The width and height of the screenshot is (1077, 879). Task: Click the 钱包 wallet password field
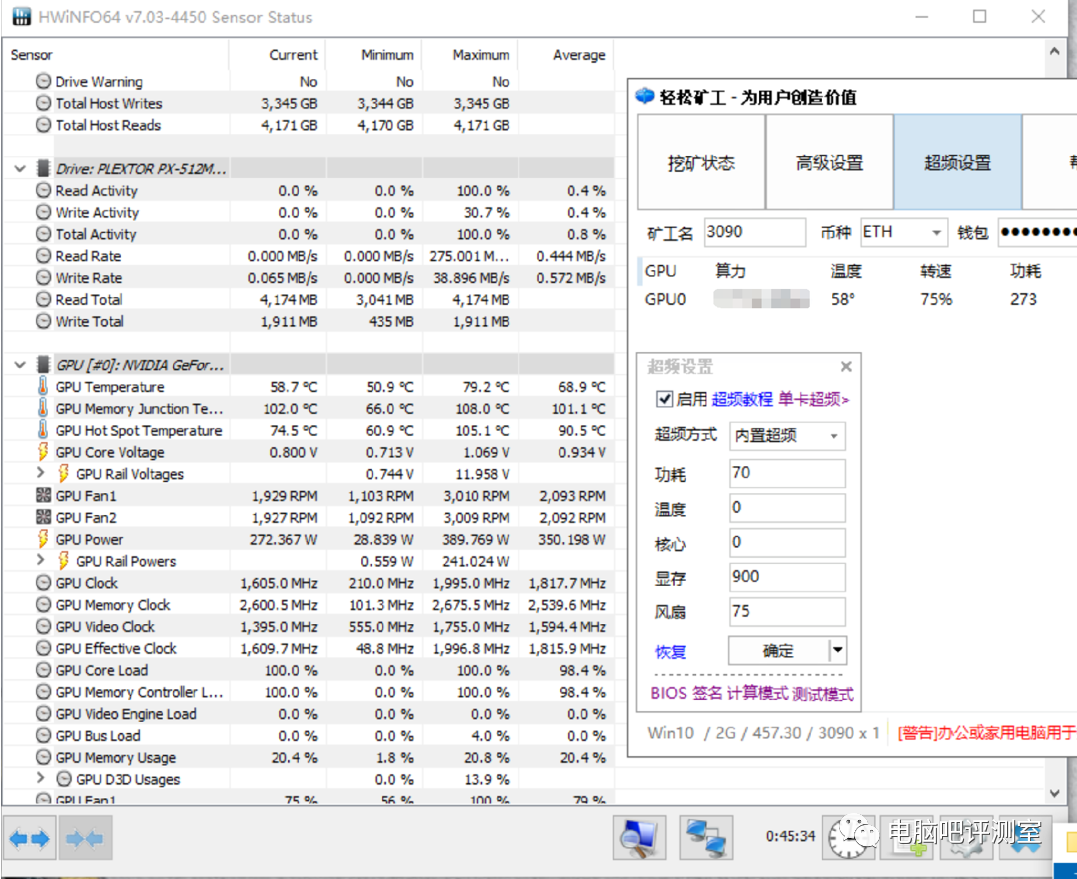pos(1036,232)
